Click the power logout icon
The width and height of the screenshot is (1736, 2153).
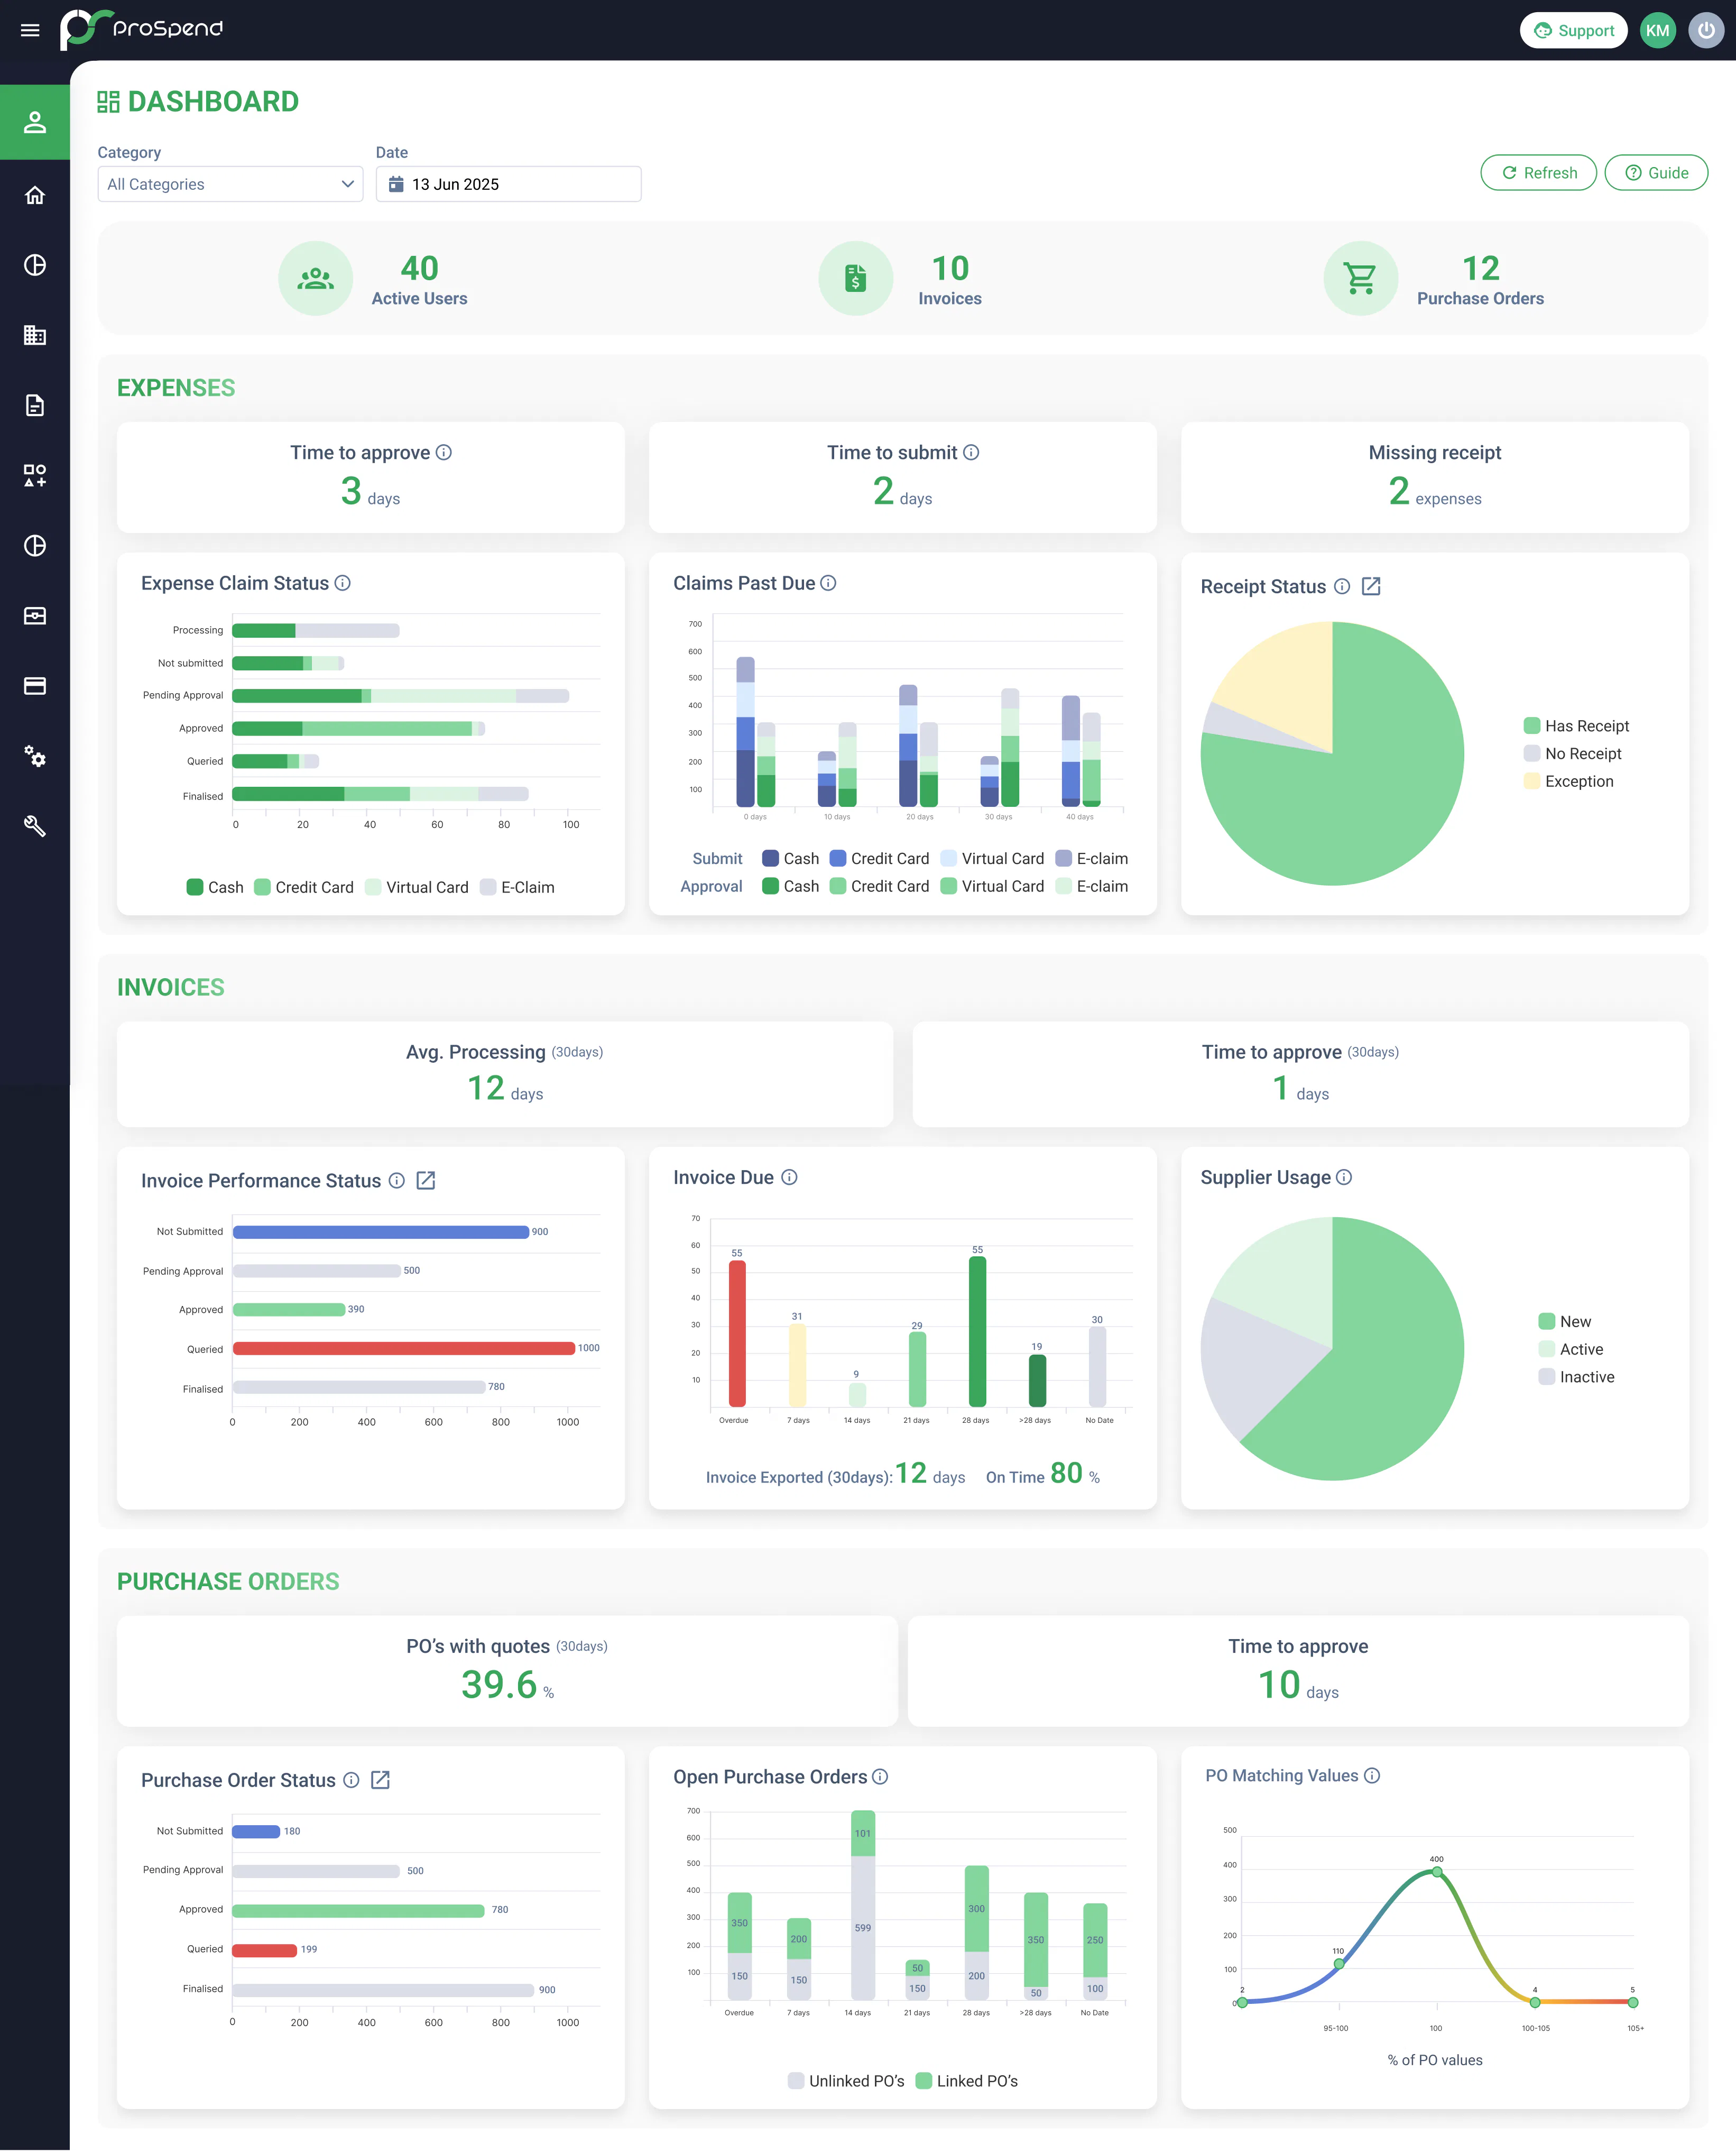click(1705, 30)
